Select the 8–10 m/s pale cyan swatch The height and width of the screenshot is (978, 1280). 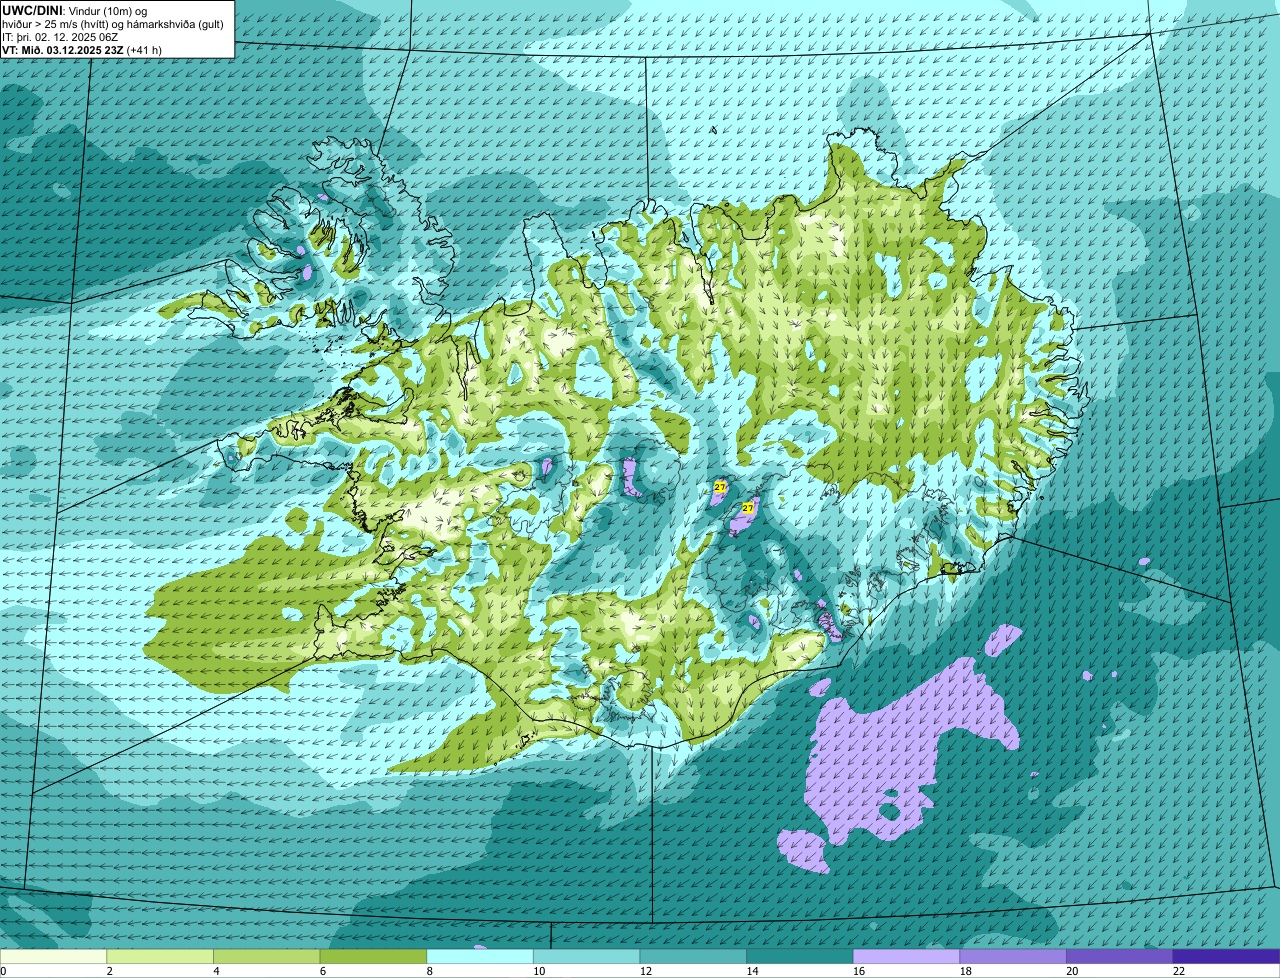[480, 956]
